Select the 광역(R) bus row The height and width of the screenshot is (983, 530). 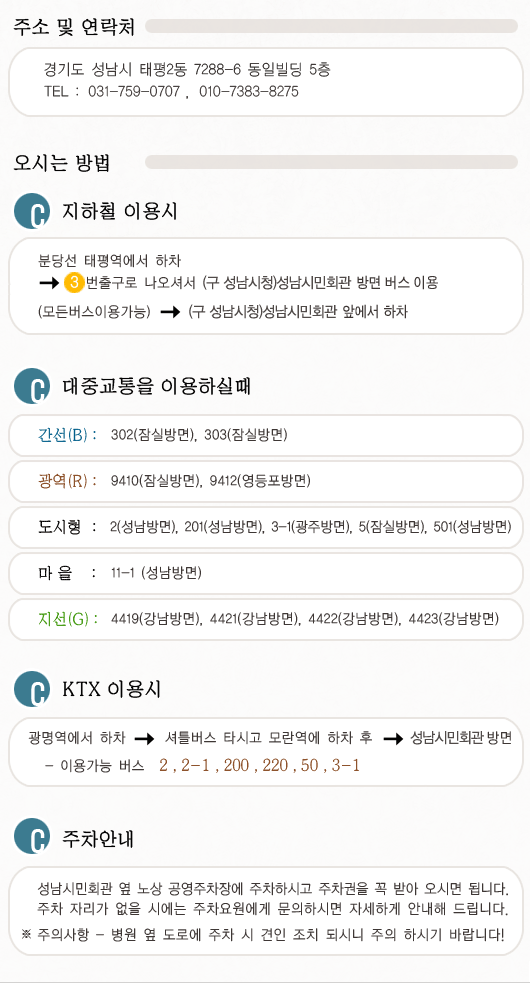pyautogui.click(x=265, y=481)
